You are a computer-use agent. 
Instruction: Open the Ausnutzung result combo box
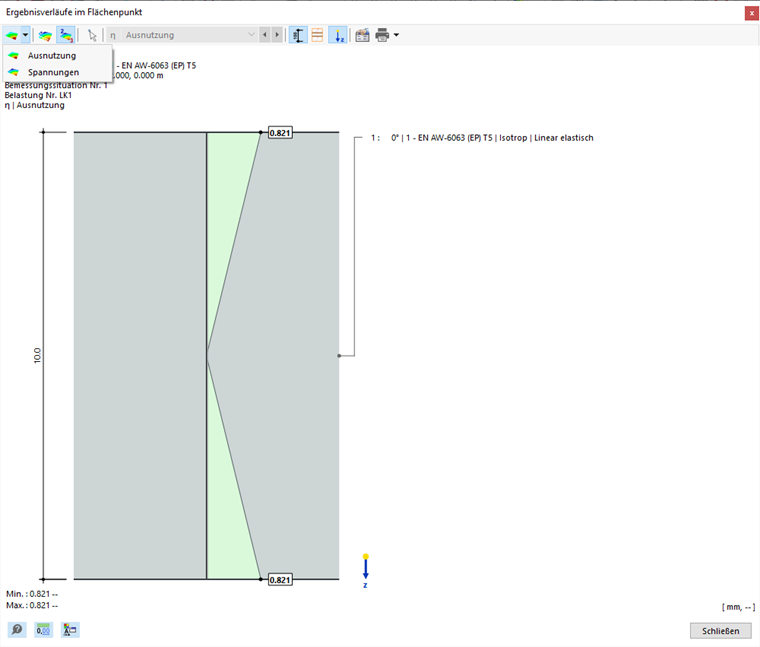[182, 35]
